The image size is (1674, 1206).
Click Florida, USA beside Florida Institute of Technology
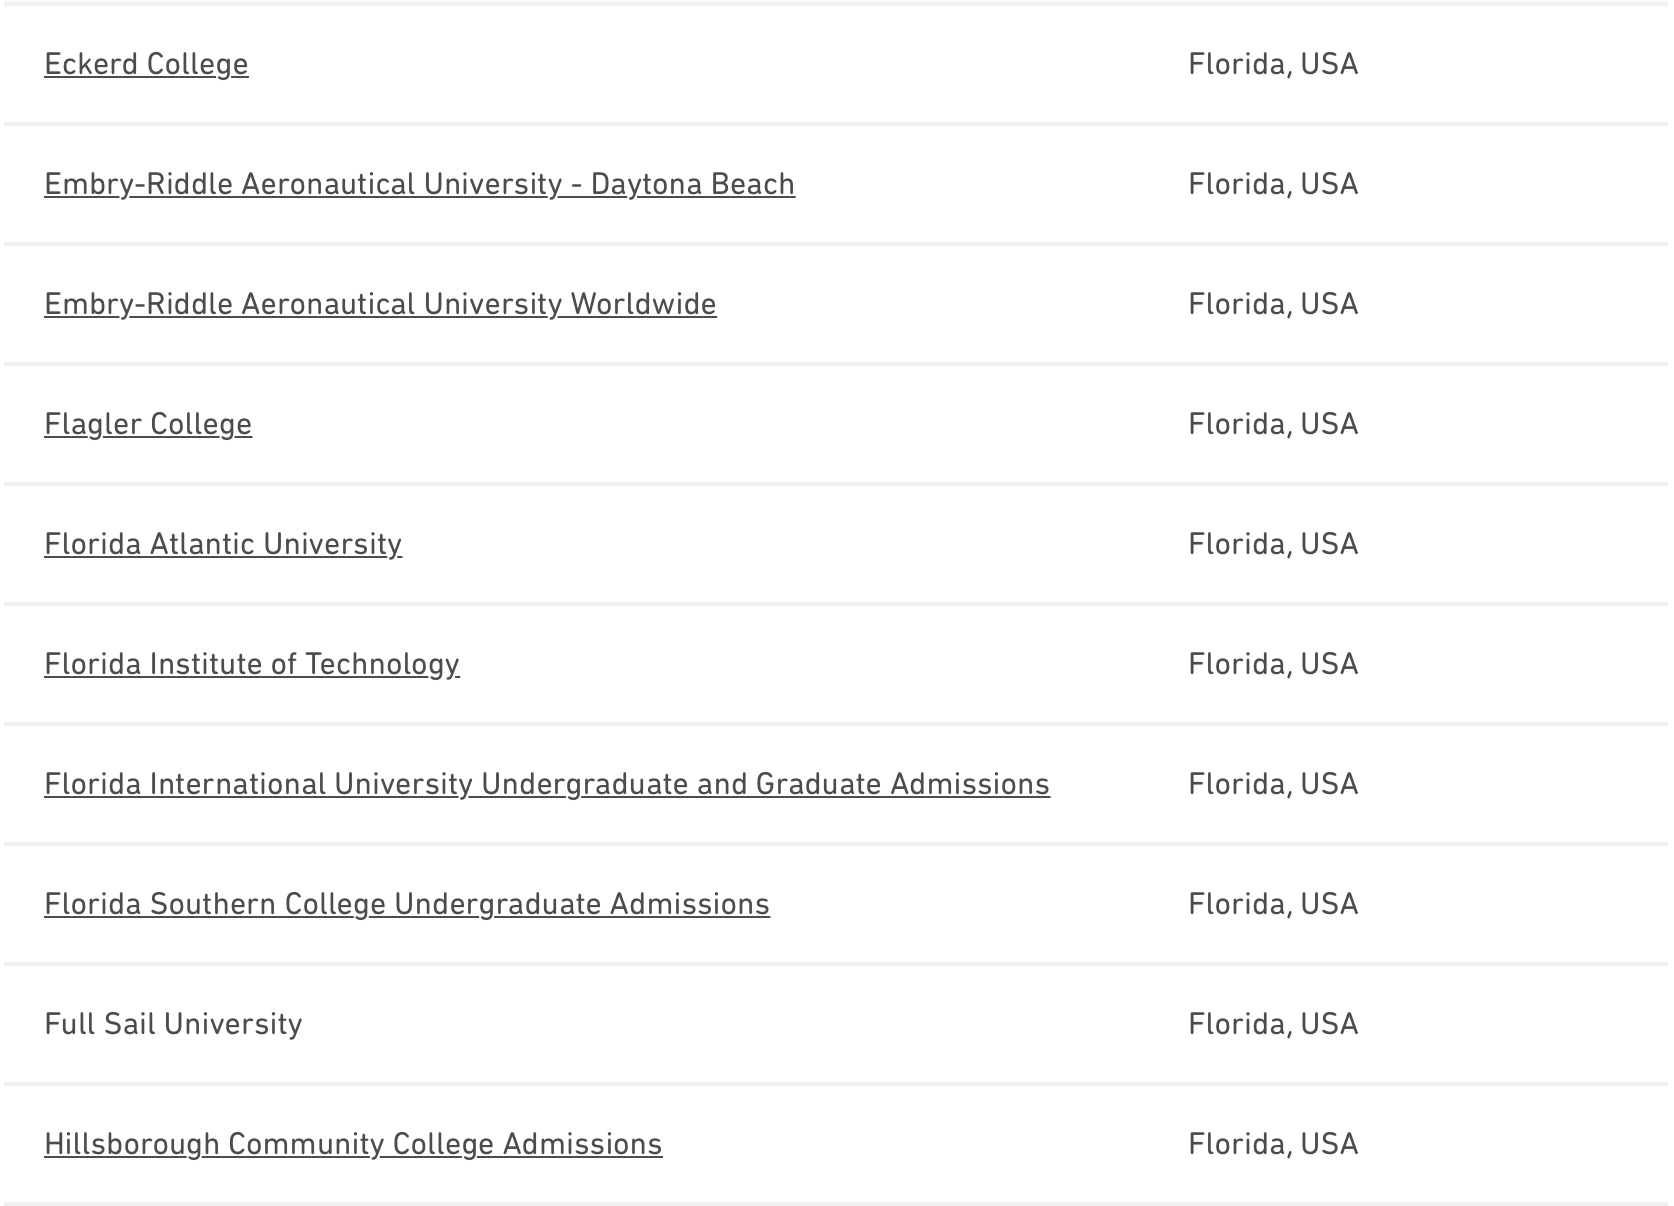click(x=1273, y=664)
